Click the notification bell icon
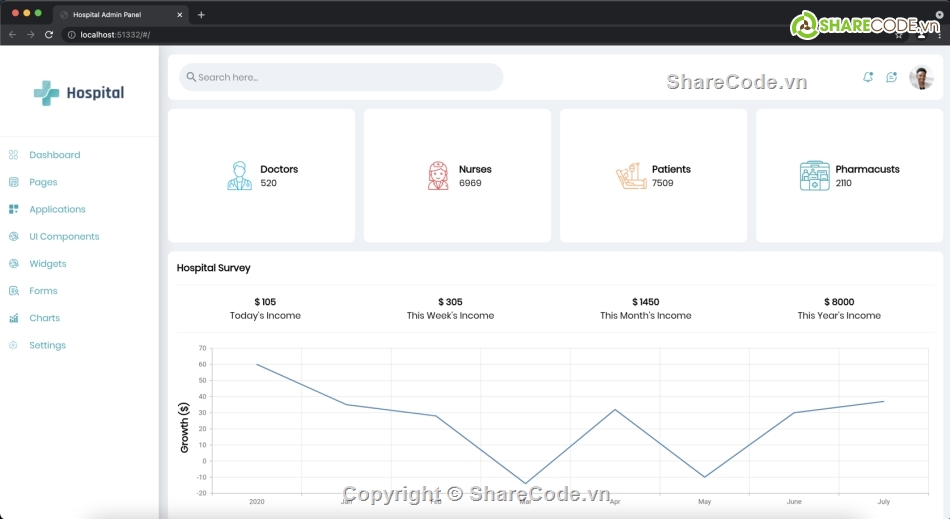The height and width of the screenshot is (519, 950). 867,77
